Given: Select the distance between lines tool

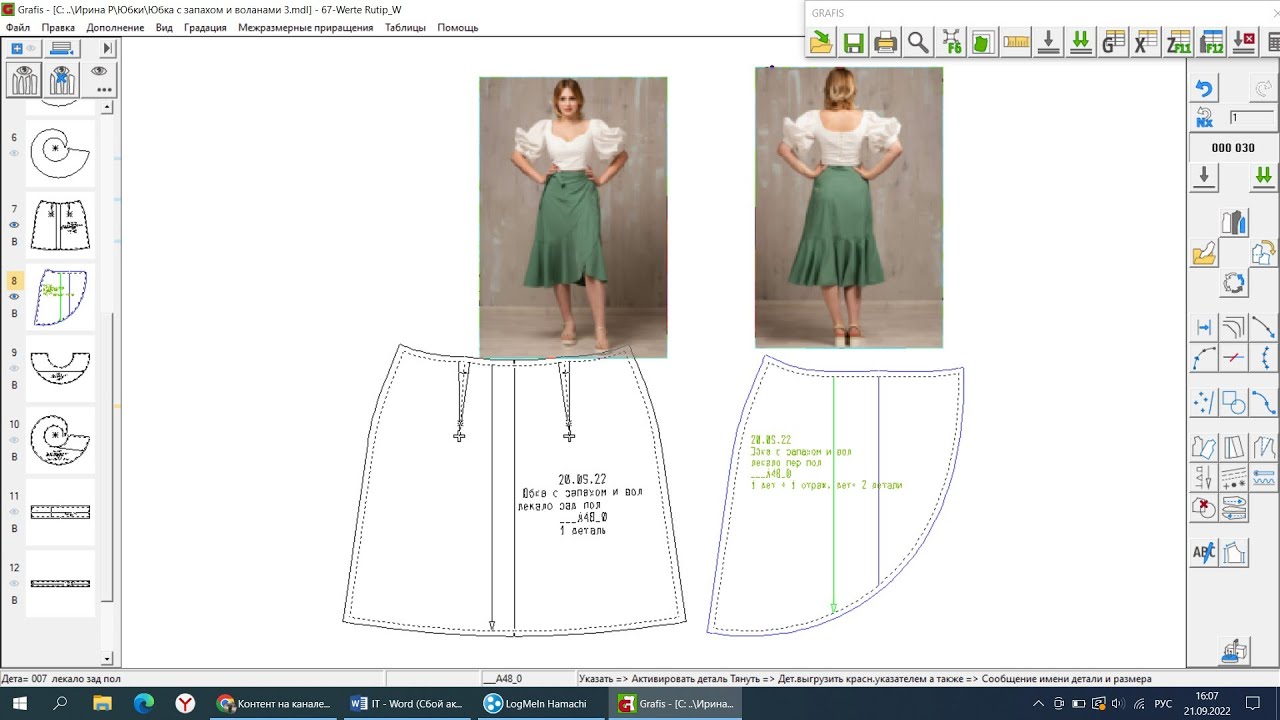Looking at the screenshot, I should [1204, 328].
